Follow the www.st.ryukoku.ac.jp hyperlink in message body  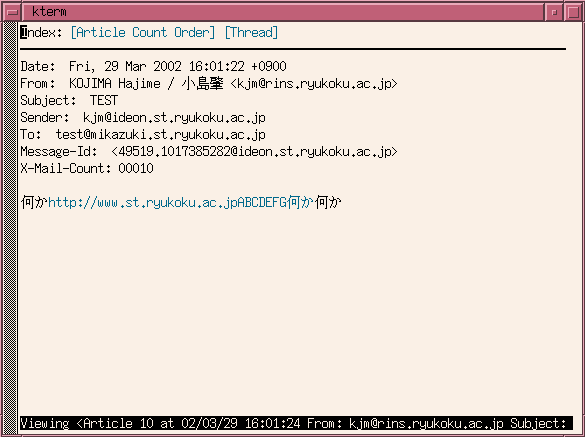pos(181,202)
